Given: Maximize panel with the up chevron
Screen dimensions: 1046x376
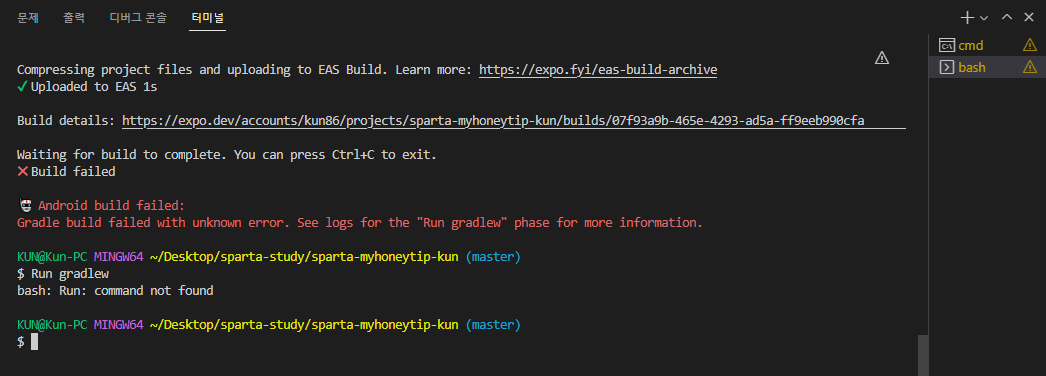Looking at the screenshot, I should click(x=1007, y=17).
